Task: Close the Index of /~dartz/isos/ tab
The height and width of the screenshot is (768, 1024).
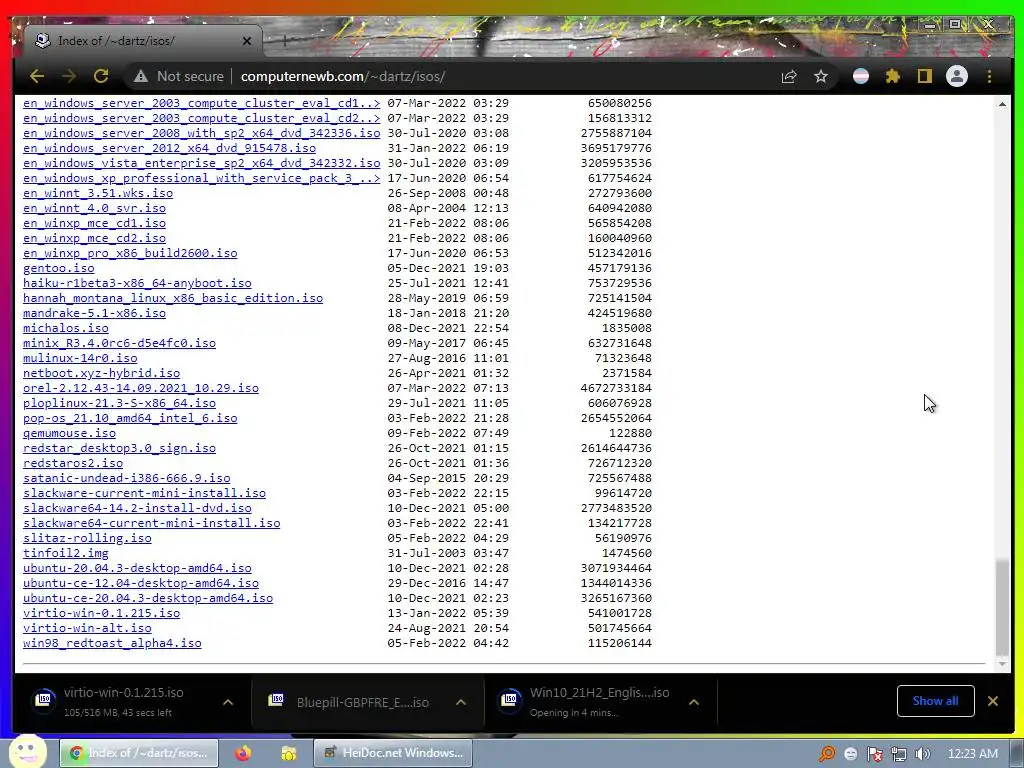Action: 247,40
